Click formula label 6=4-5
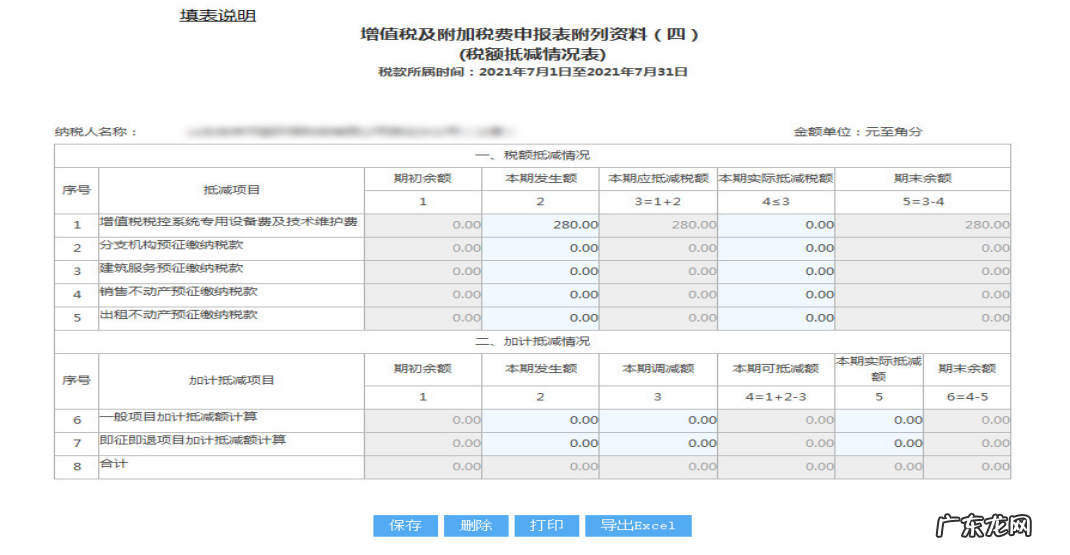Screen dimensions: 1070x555 967,397
